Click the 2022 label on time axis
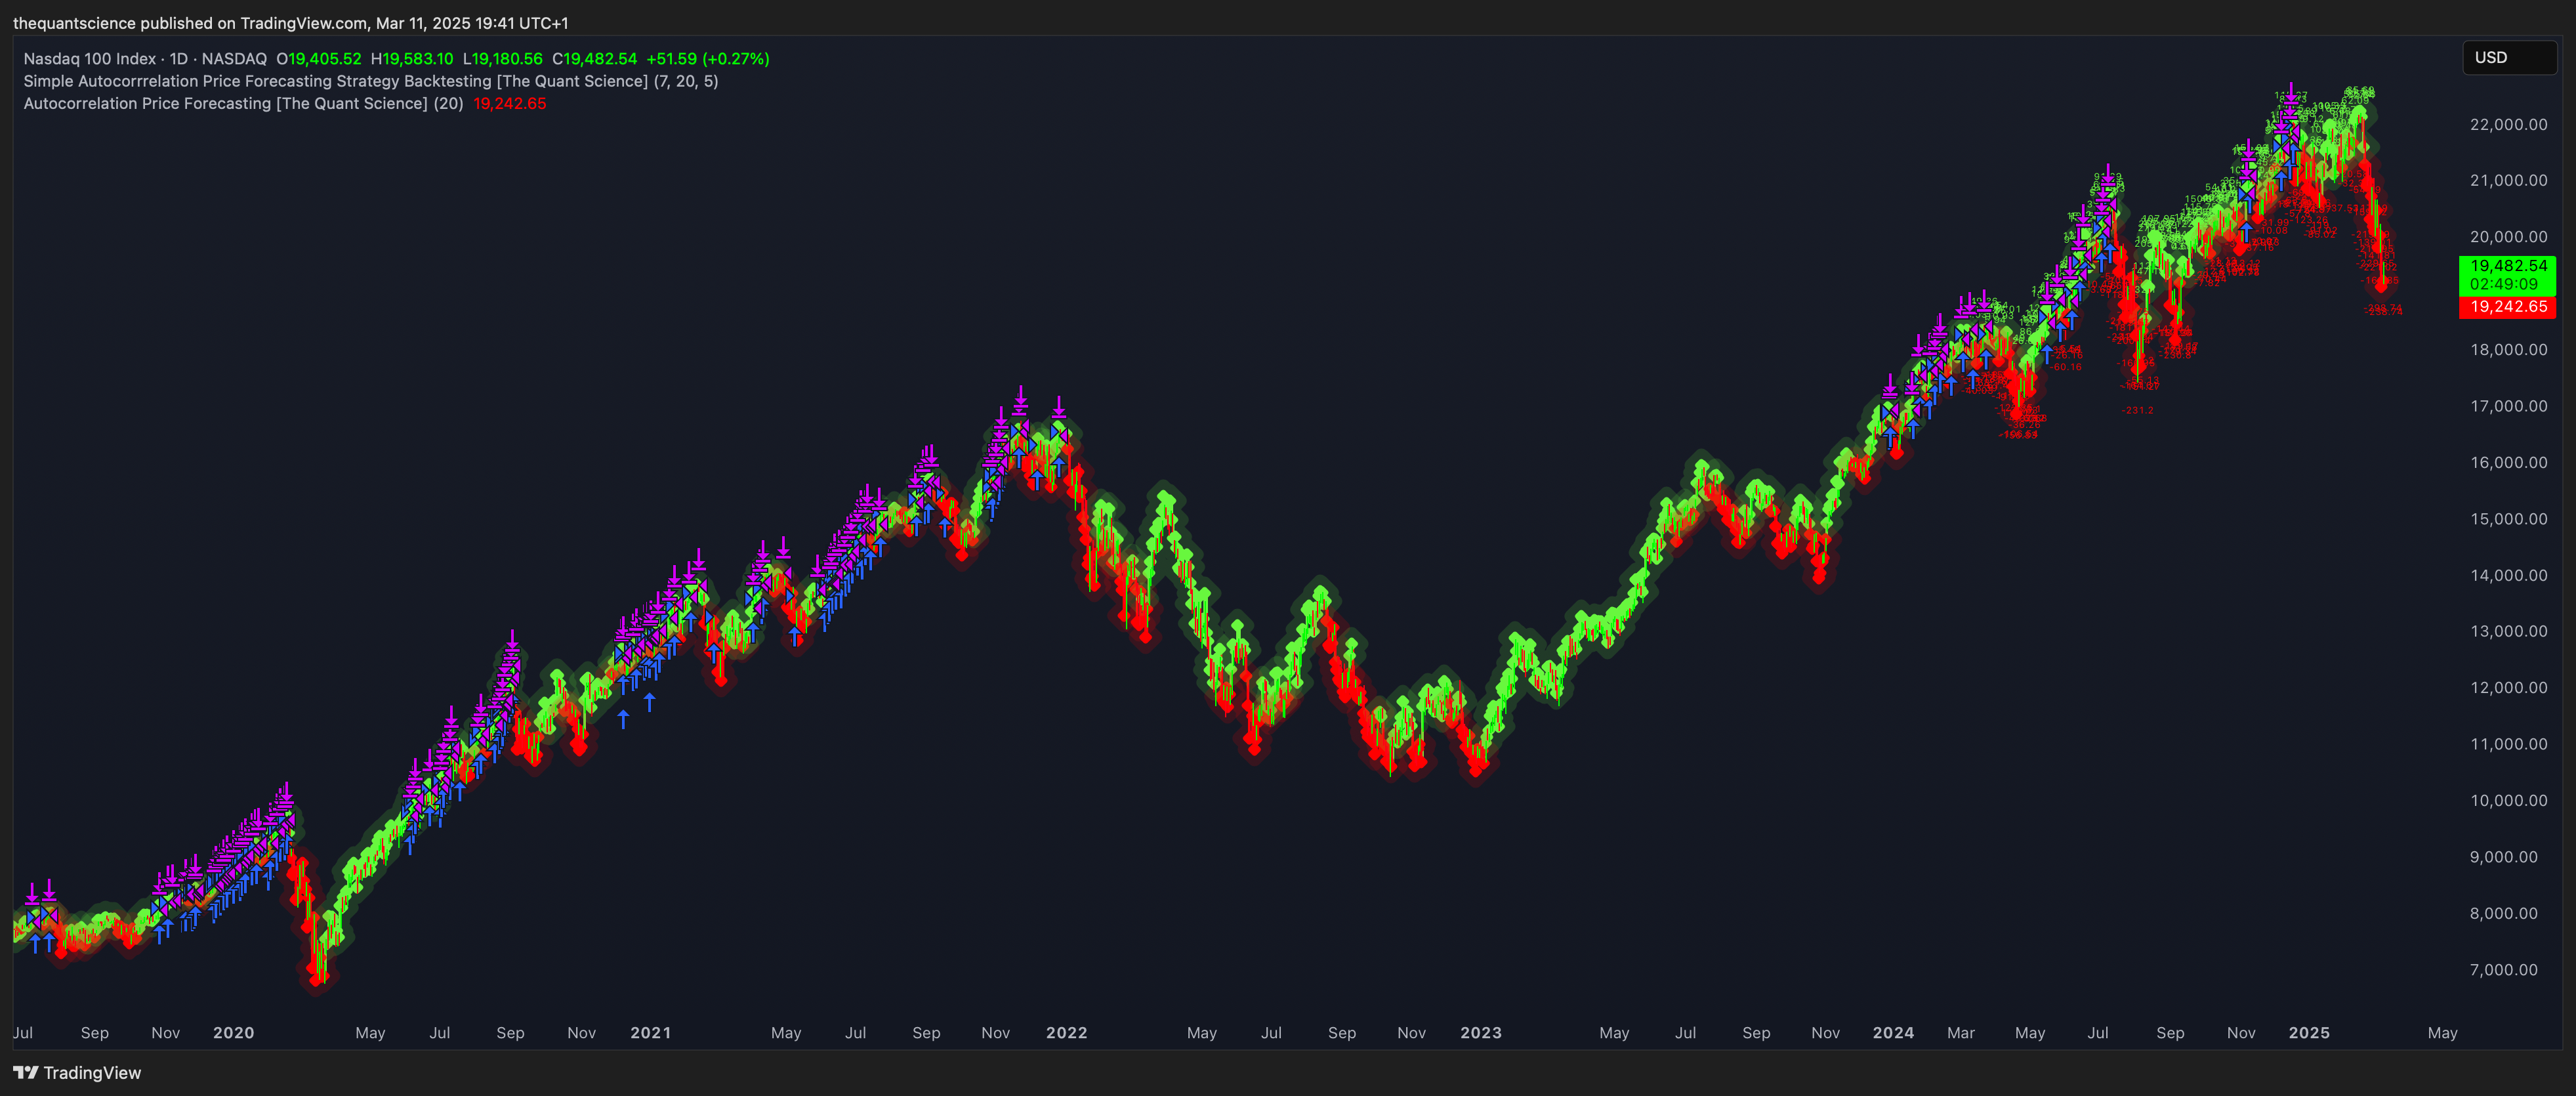2576x1096 pixels. 1067,1033
